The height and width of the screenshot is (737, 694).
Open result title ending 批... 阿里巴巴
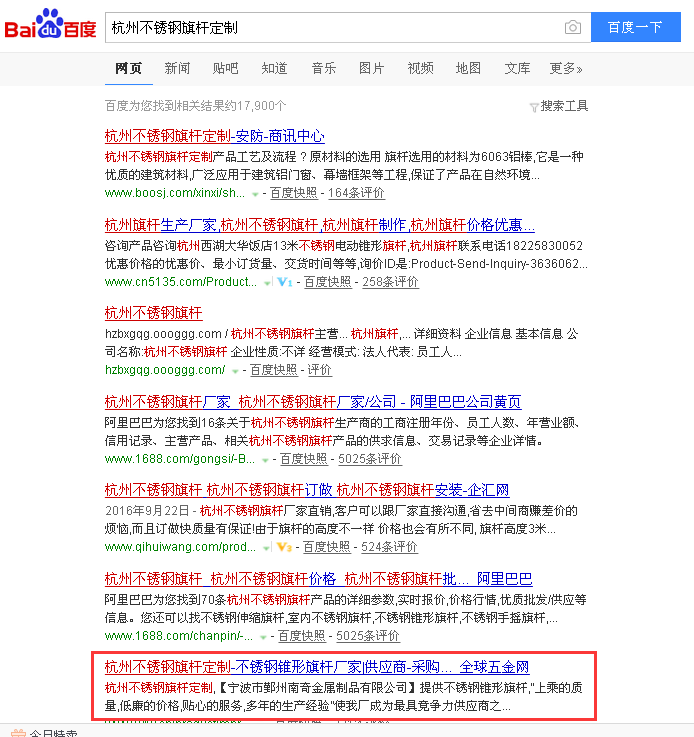[x=319, y=579]
